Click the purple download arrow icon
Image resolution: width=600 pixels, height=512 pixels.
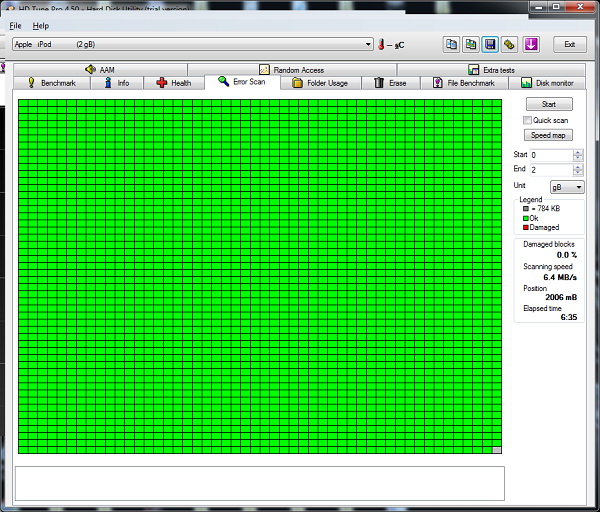(531, 44)
